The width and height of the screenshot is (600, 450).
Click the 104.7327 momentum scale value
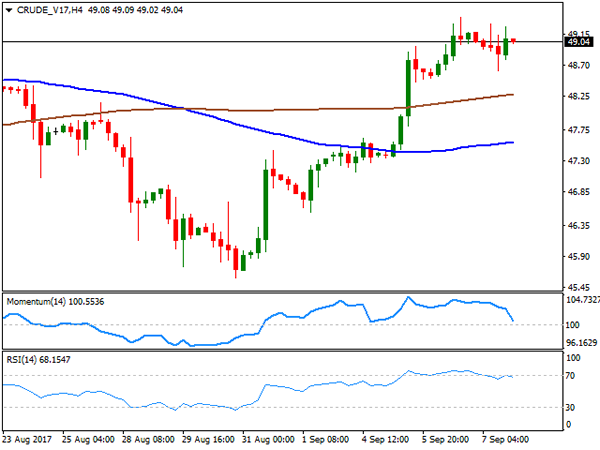click(582, 300)
